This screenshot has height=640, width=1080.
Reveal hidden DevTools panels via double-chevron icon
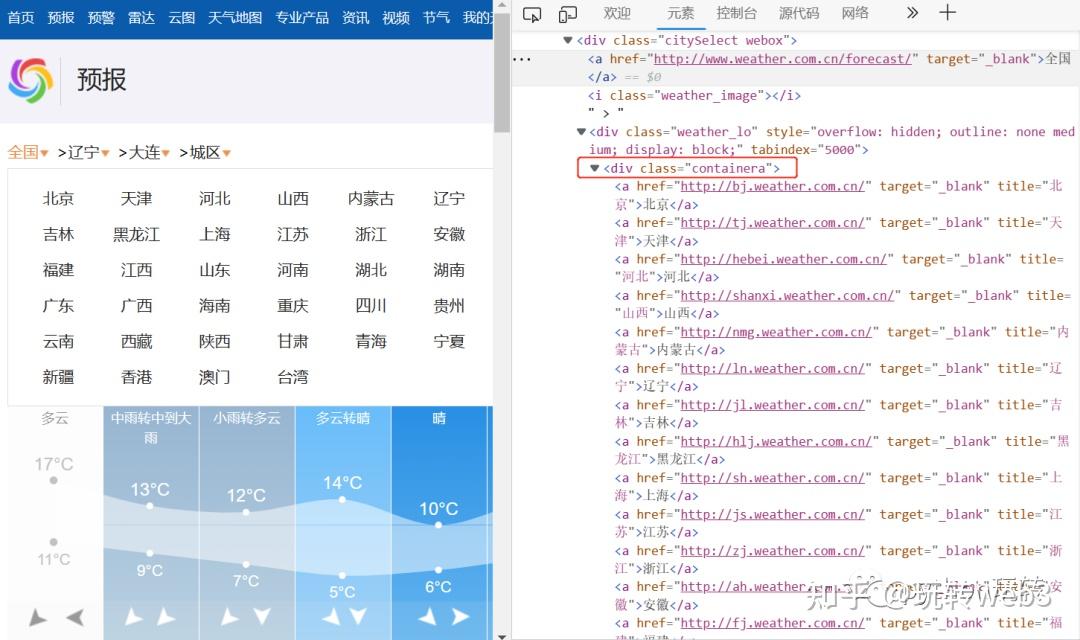[911, 13]
